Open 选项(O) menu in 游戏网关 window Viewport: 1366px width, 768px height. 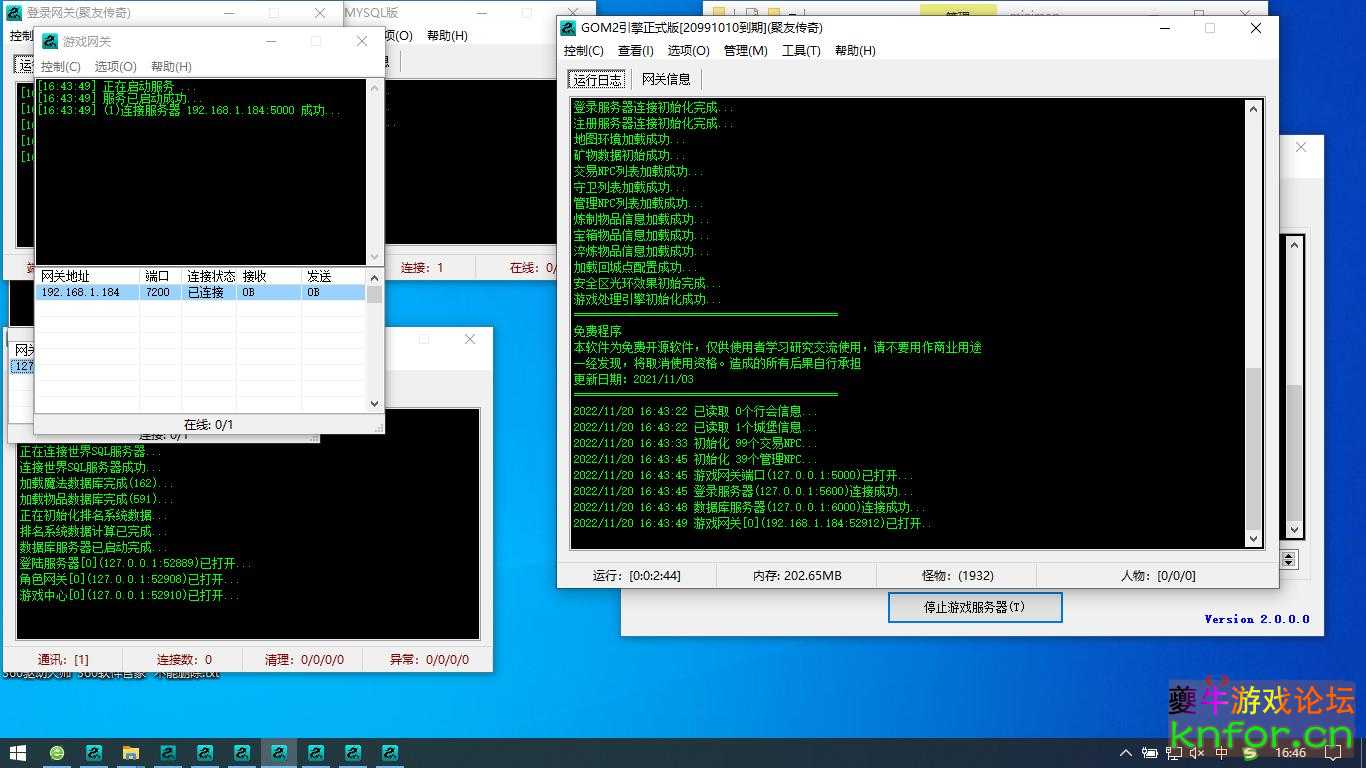coord(115,66)
